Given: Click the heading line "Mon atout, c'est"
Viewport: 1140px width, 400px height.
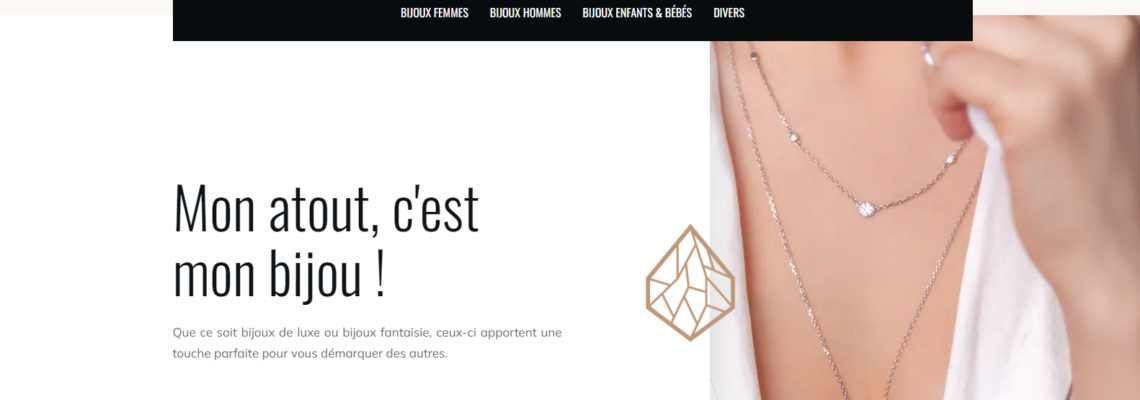Looking at the screenshot, I should click(x=326, y=209).
